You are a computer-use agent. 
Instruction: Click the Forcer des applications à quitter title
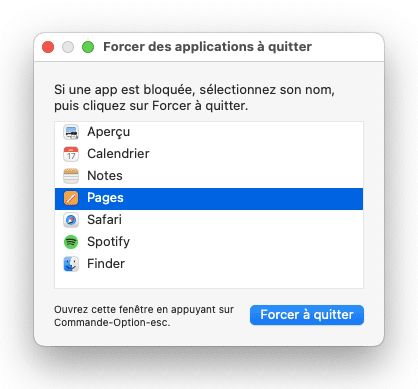coord(208,47)
